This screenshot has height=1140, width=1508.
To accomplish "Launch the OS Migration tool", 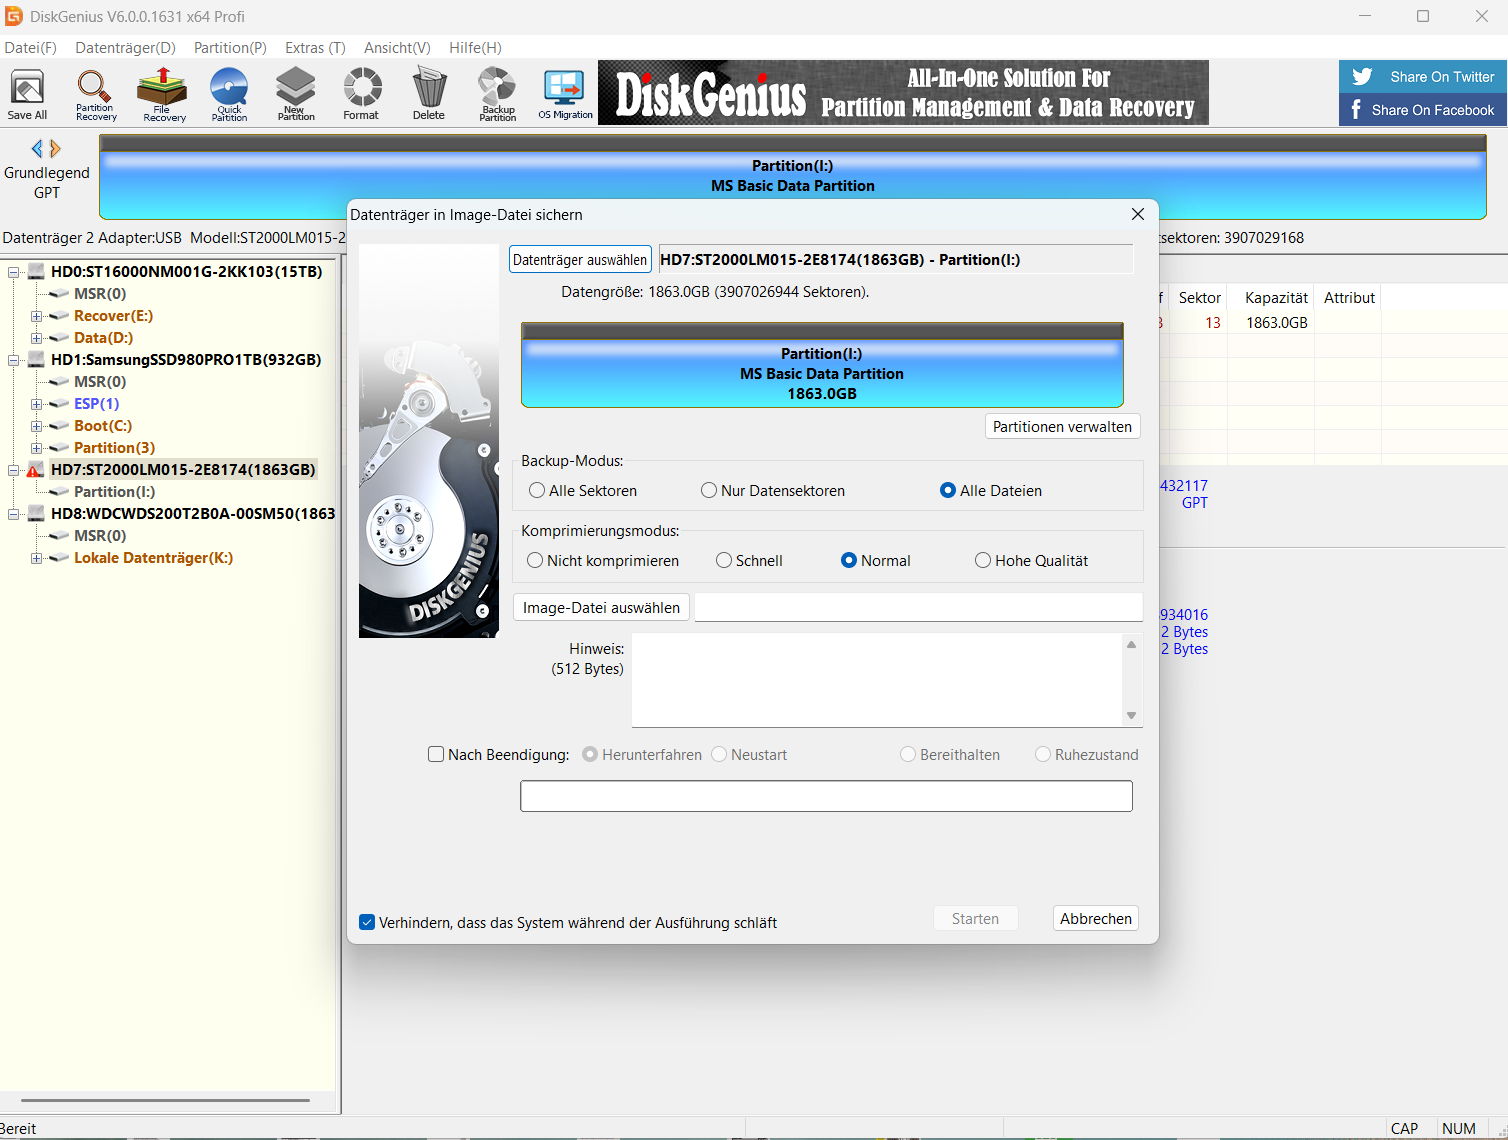I will click(565, 95).
